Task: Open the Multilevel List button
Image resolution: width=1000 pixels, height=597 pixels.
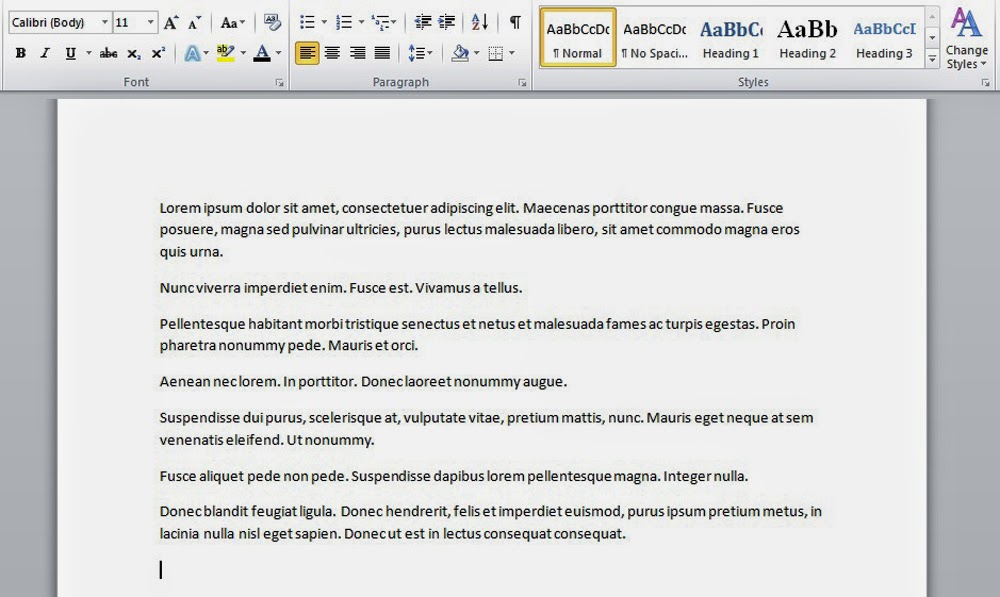Action: point(383,23)
